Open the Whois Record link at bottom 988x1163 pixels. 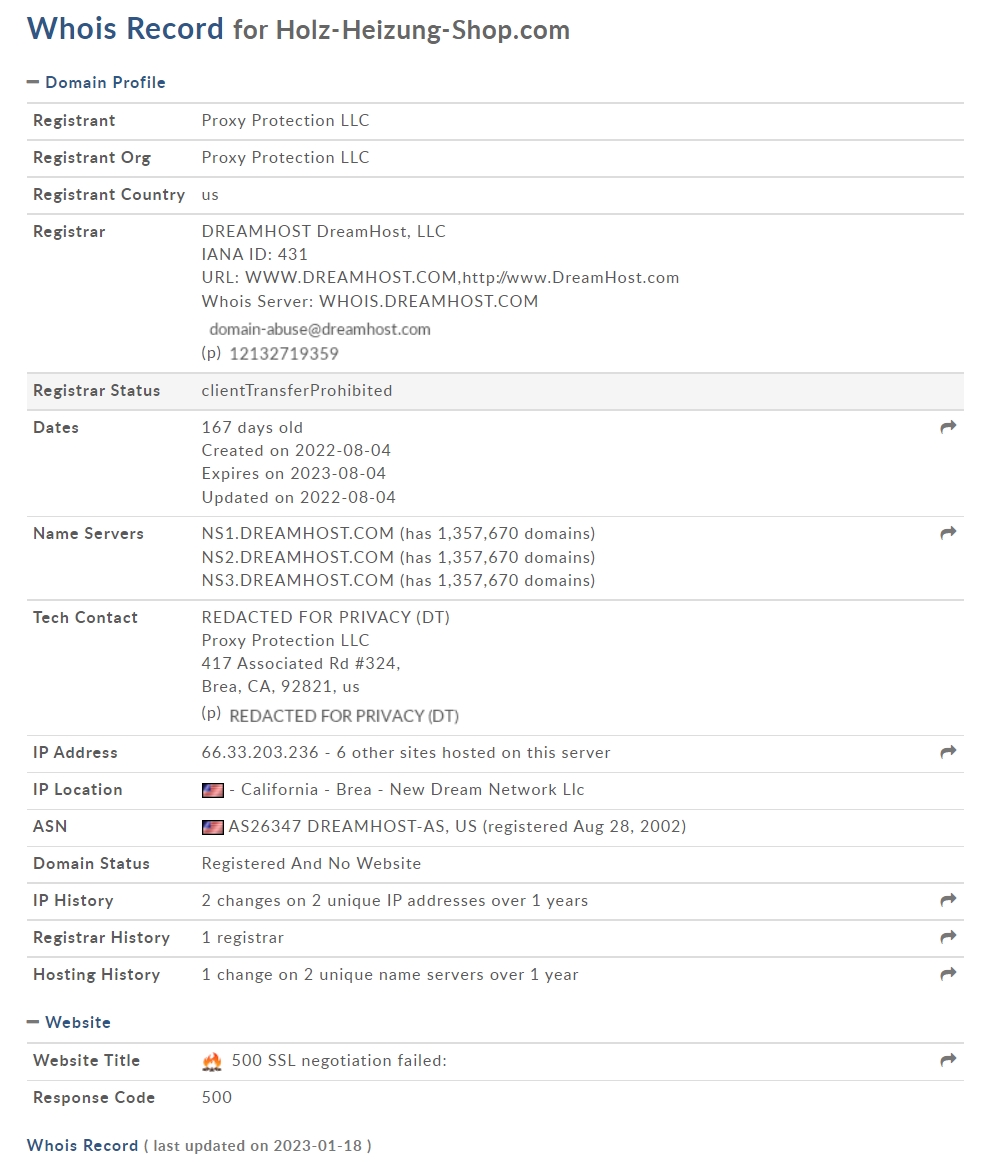tap(82, 1145)
